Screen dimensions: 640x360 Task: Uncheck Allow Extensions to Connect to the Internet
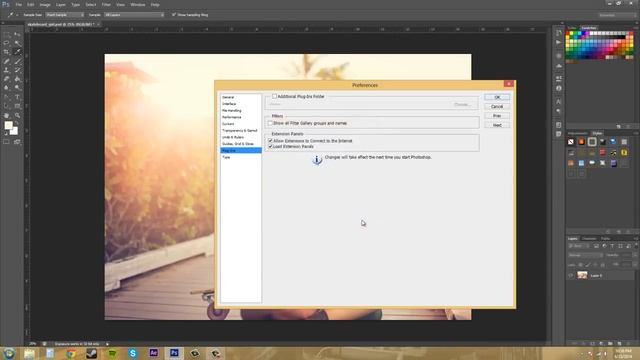(x=270, y=140)
